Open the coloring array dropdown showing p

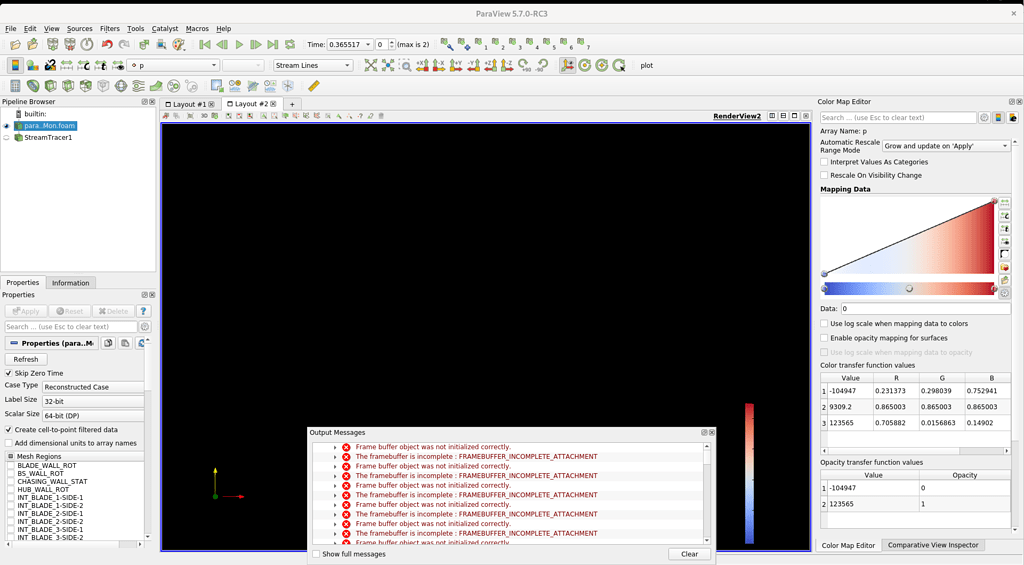click(173, 65)
